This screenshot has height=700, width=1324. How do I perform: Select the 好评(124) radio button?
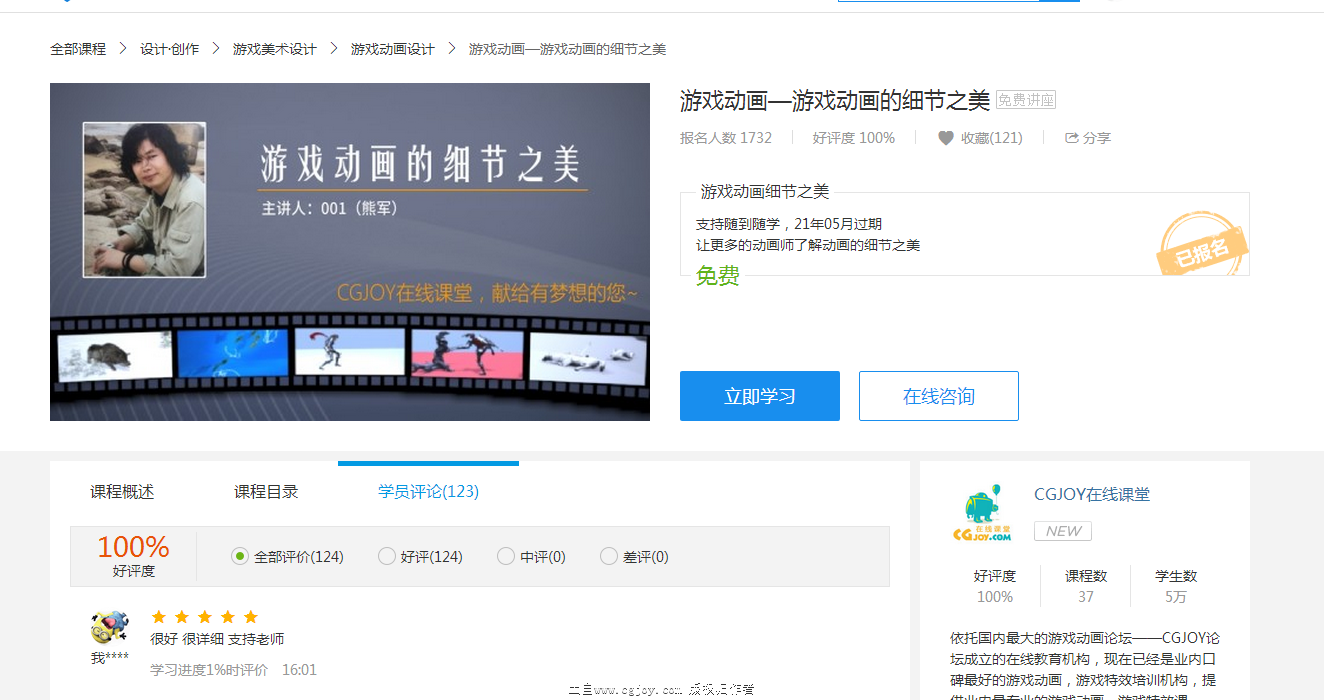tap(387, 556)
